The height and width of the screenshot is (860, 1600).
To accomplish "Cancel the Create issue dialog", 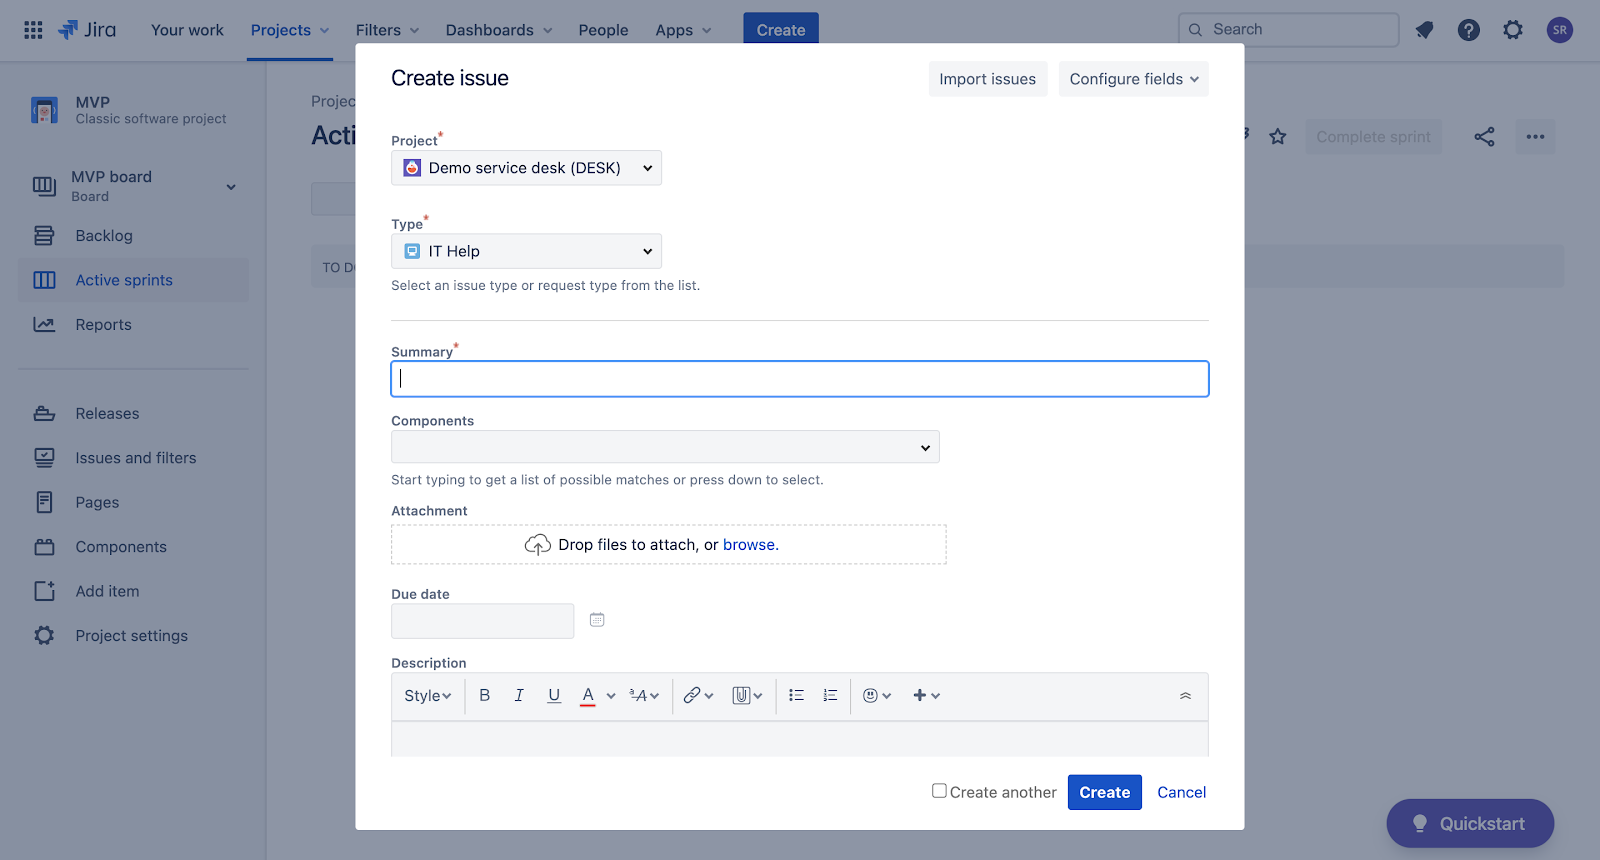I will click(1182, 792).
